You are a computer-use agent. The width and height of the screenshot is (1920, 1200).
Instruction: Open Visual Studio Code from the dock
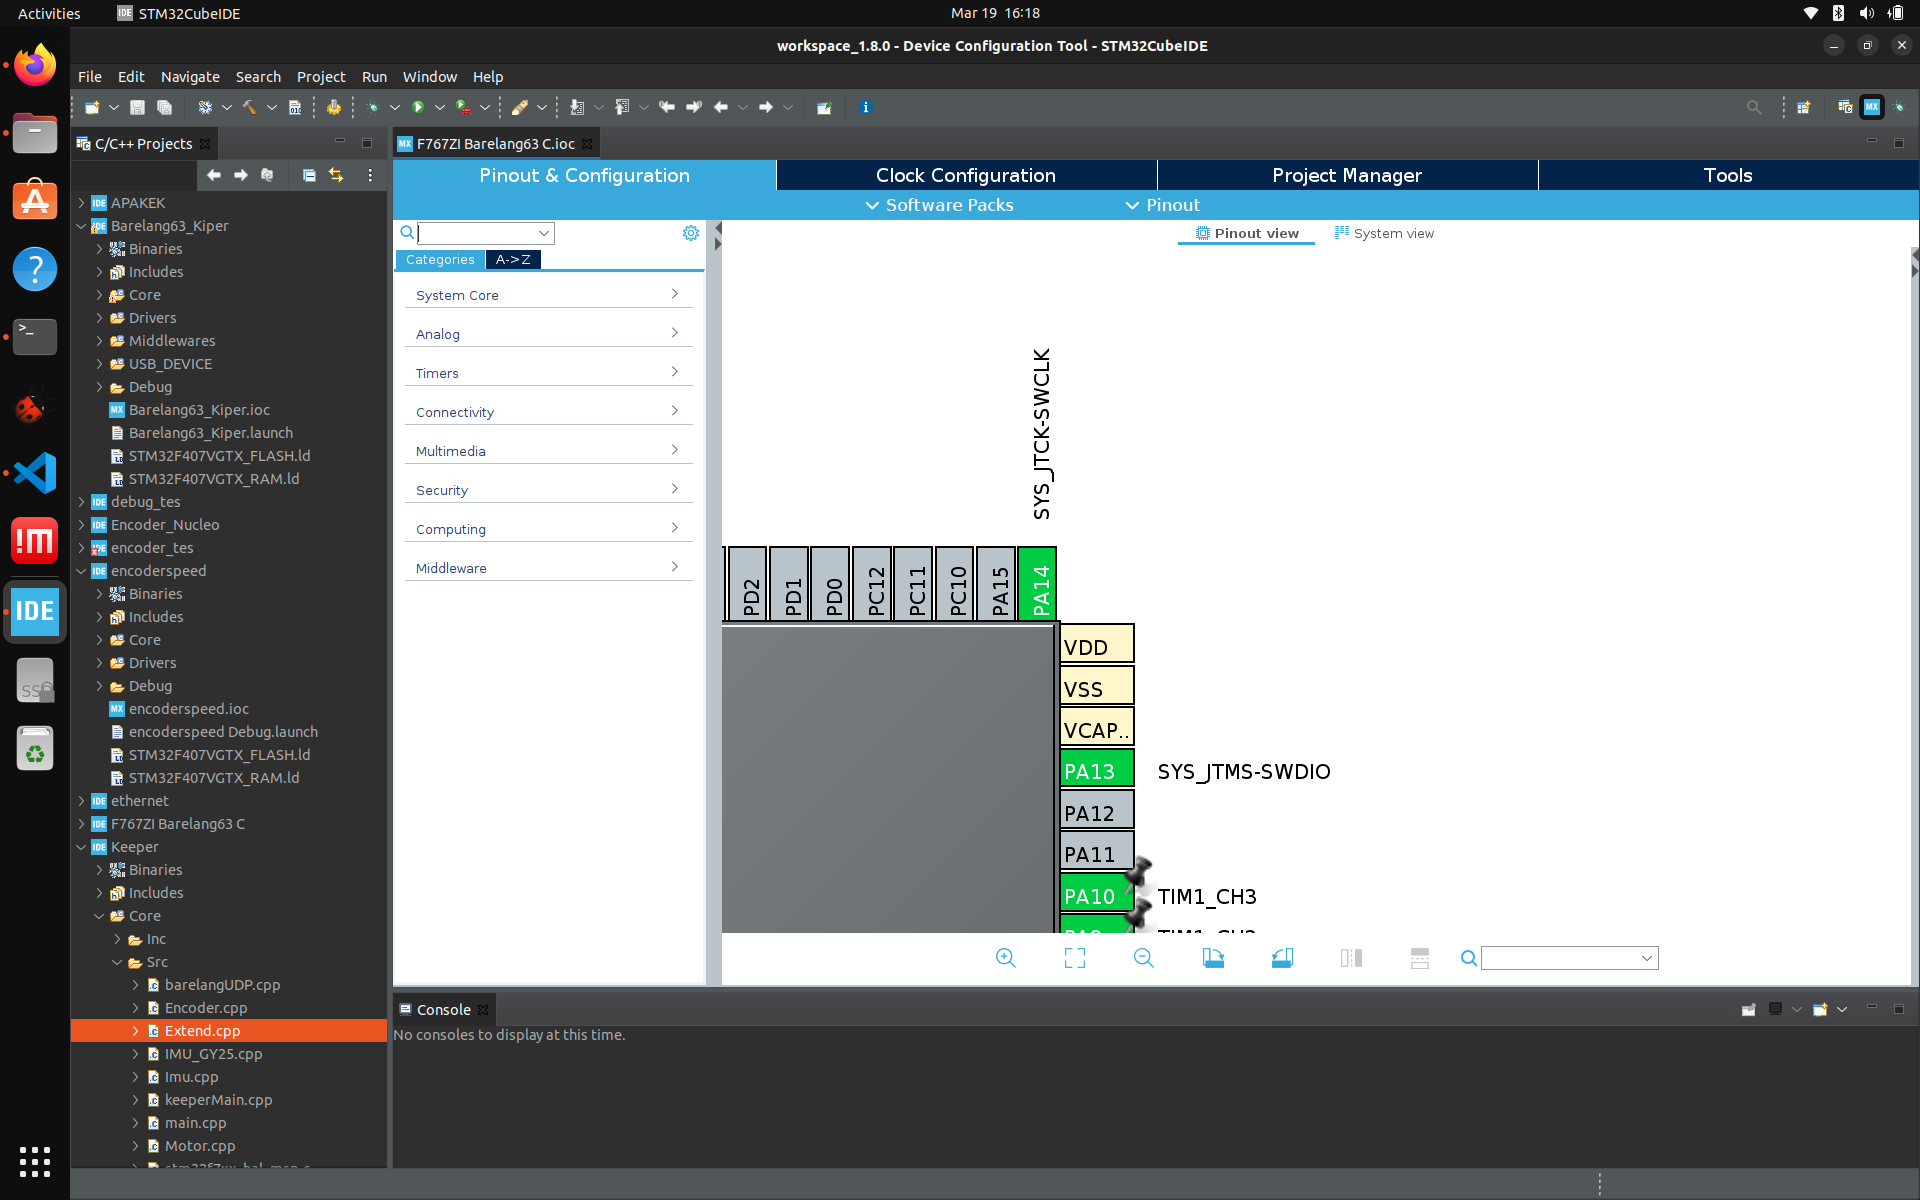pyautogui.click(x=35, y=473)
